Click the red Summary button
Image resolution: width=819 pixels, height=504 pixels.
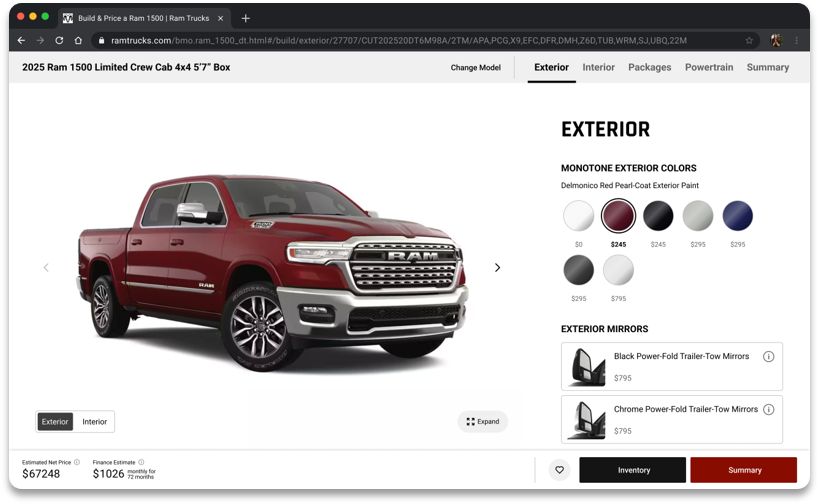click(744, 470)
